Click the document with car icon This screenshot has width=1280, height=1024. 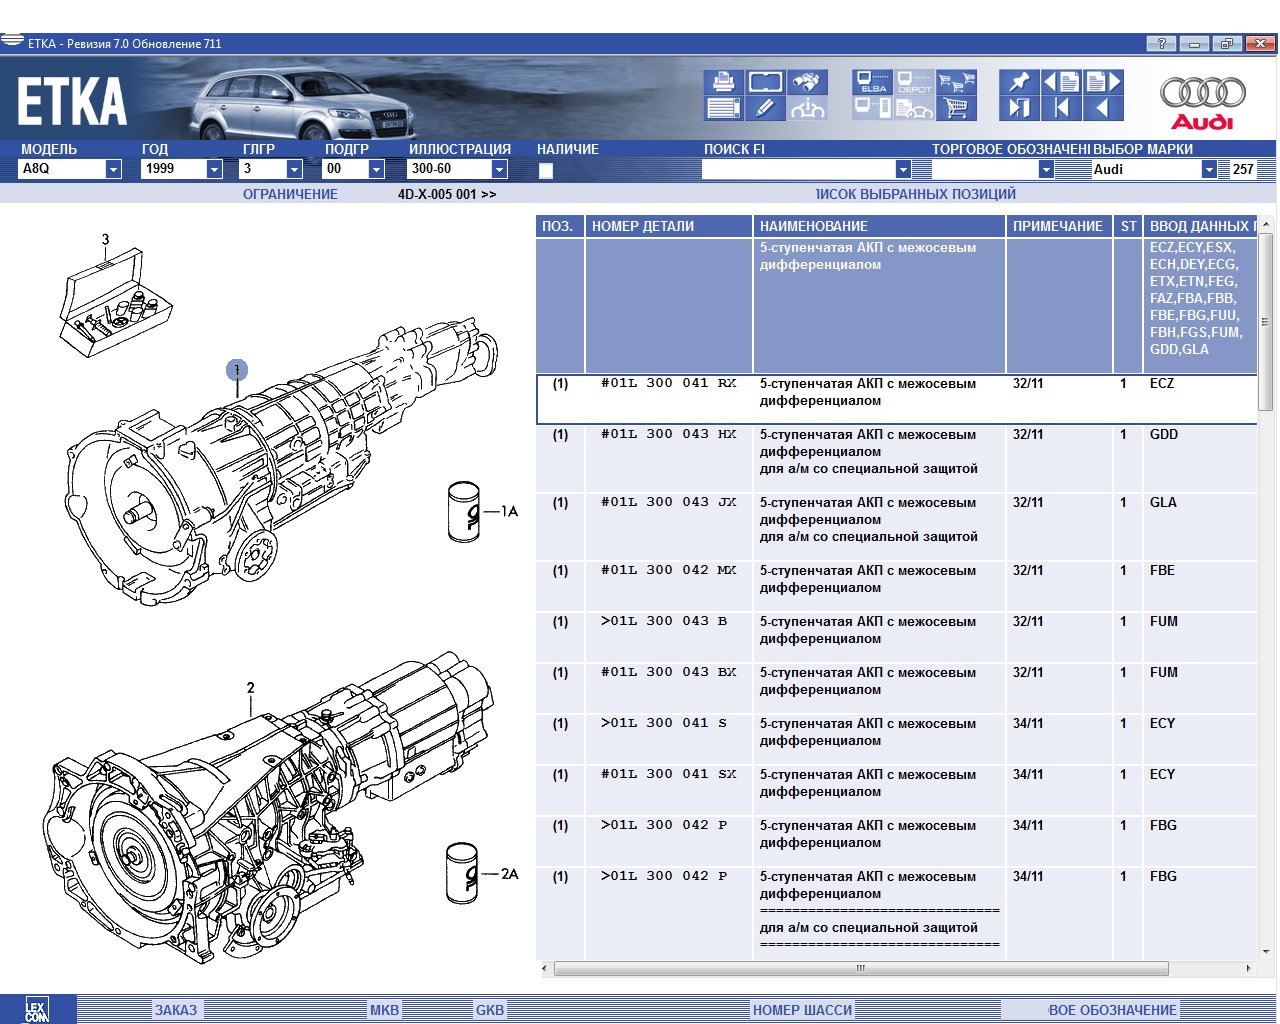coord(914,108)
